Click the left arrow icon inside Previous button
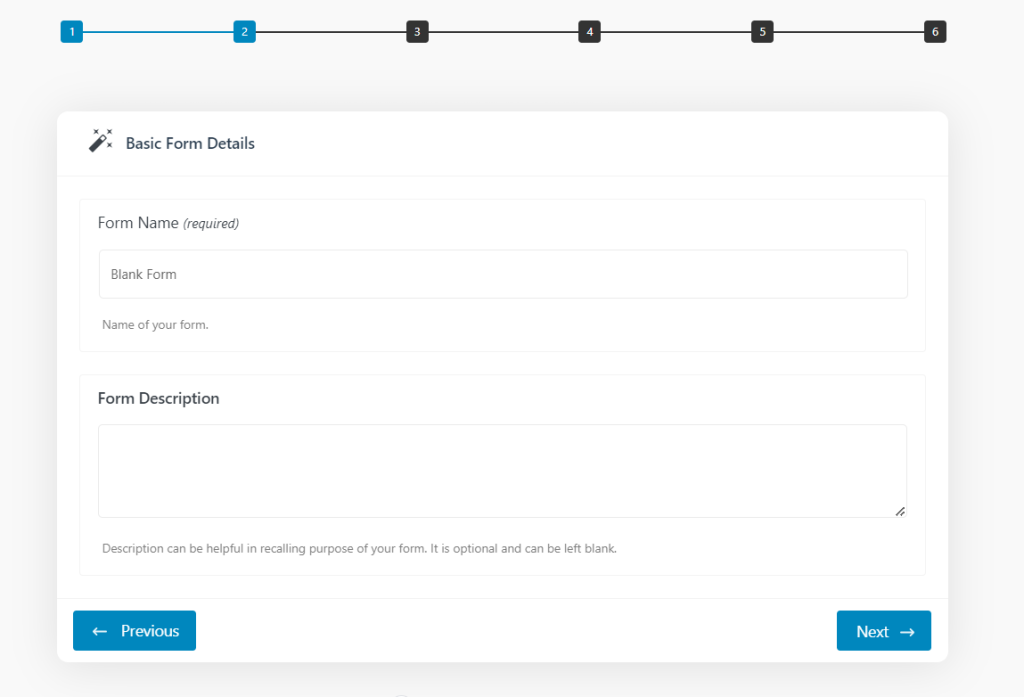Image resolution: width=1024 pixels, height=697 pixels. (98, 631)
